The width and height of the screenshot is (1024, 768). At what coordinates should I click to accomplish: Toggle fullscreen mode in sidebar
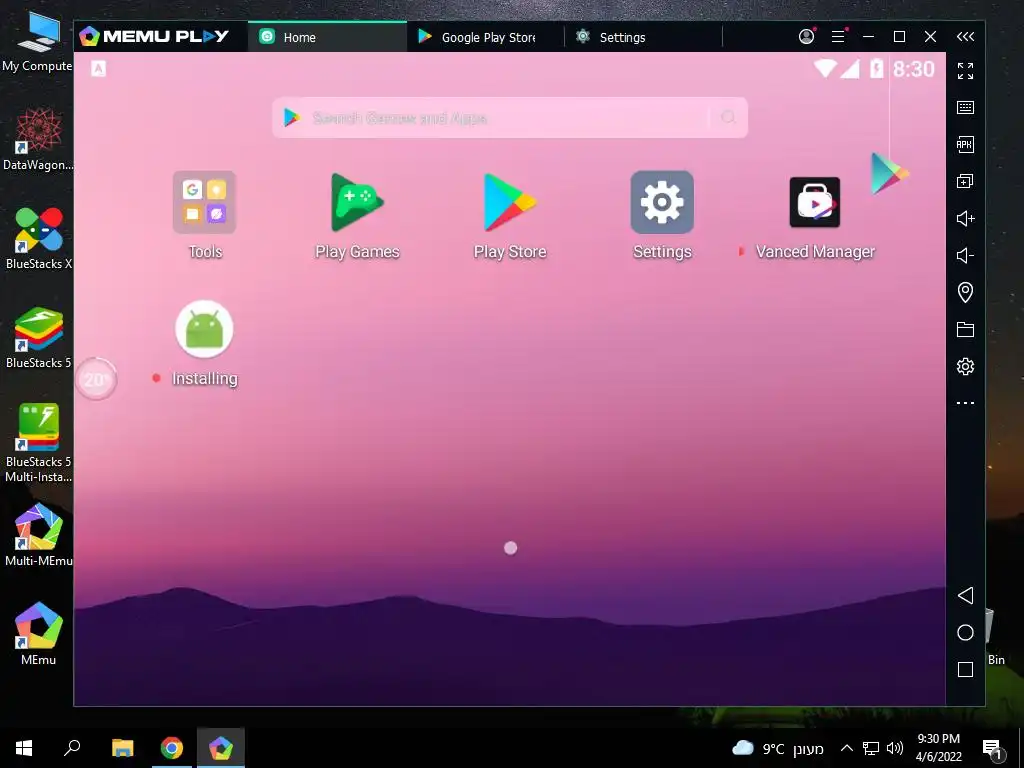pyautogui.click(x=965, y=71)
